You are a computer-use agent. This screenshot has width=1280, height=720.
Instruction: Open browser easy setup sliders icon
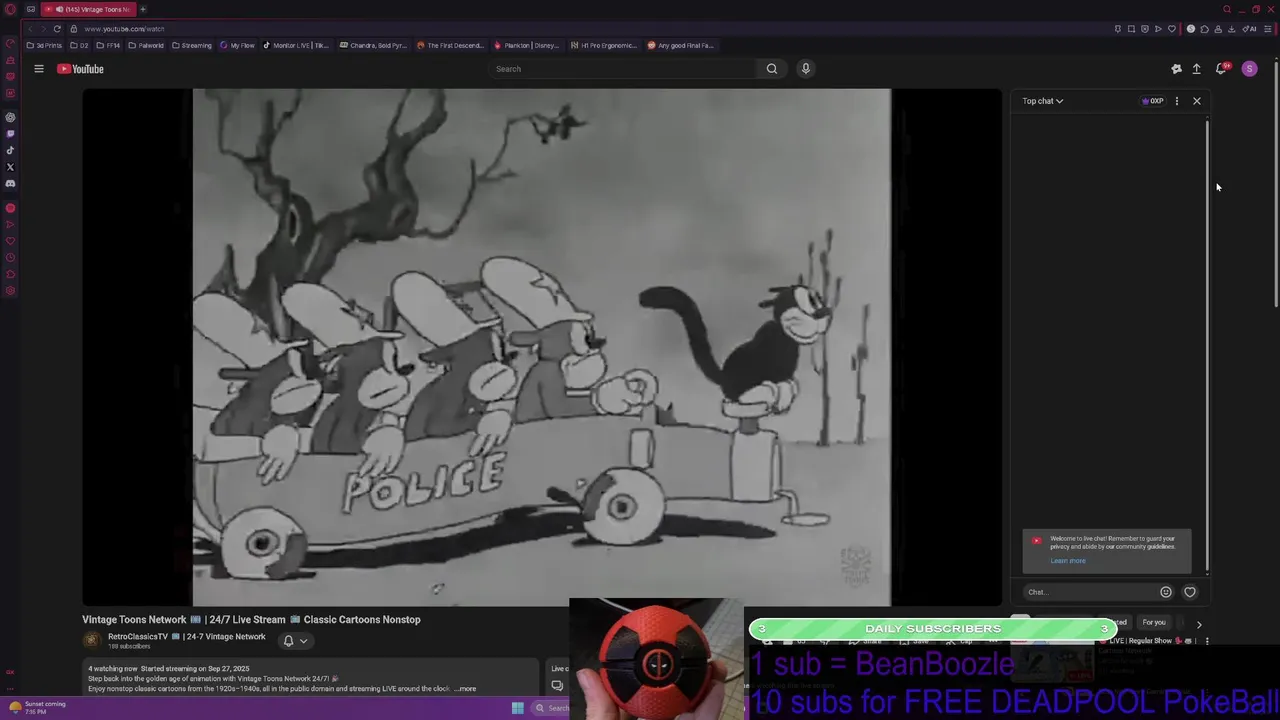(1267, 29)
